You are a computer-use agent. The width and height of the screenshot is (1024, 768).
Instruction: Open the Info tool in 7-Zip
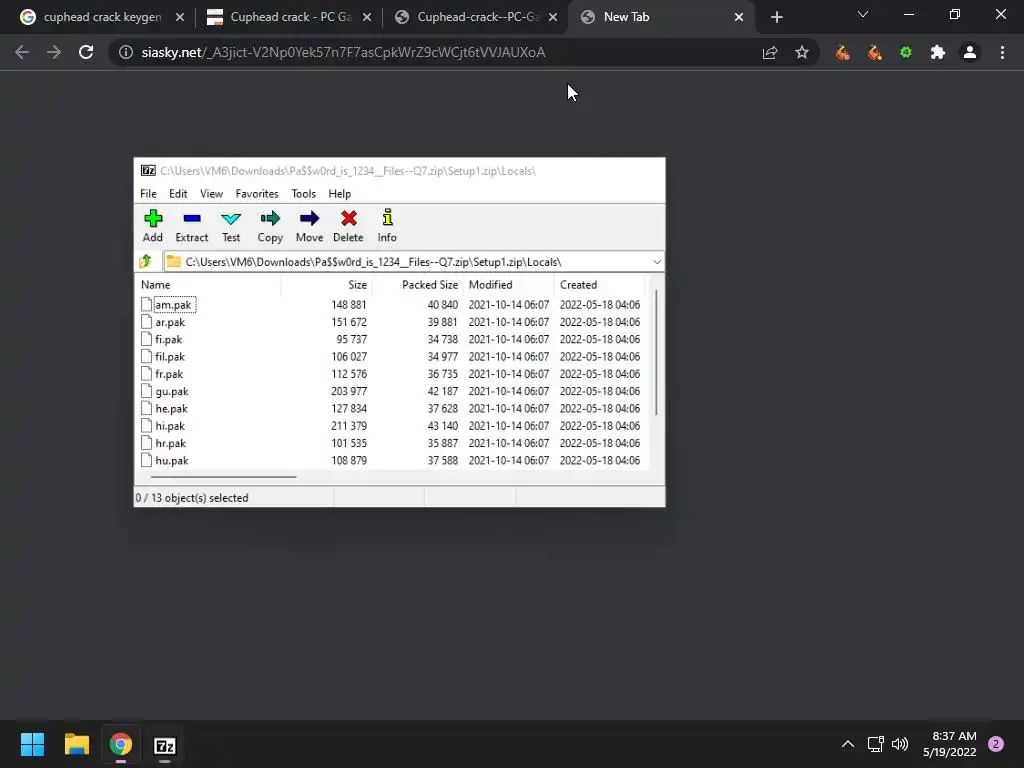click(387, 225)
